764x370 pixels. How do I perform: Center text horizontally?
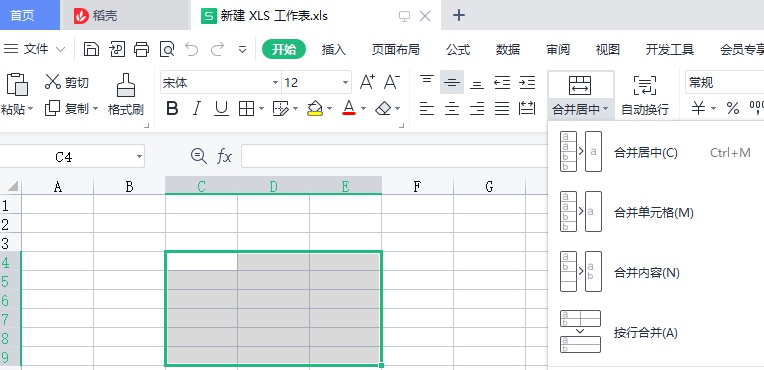(x=452, y=108)
